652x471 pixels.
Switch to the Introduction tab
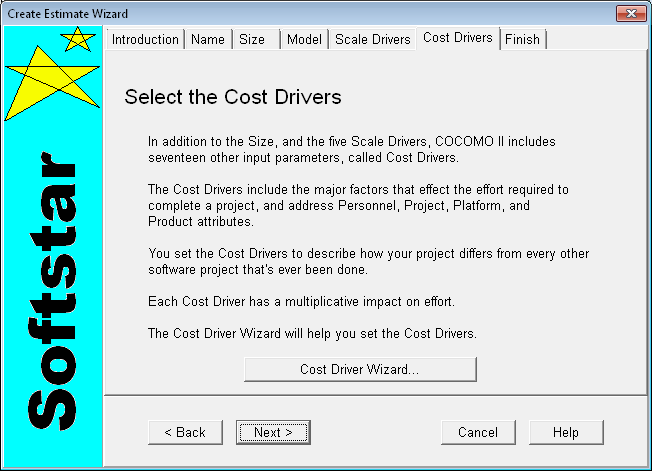coord(145,39)
